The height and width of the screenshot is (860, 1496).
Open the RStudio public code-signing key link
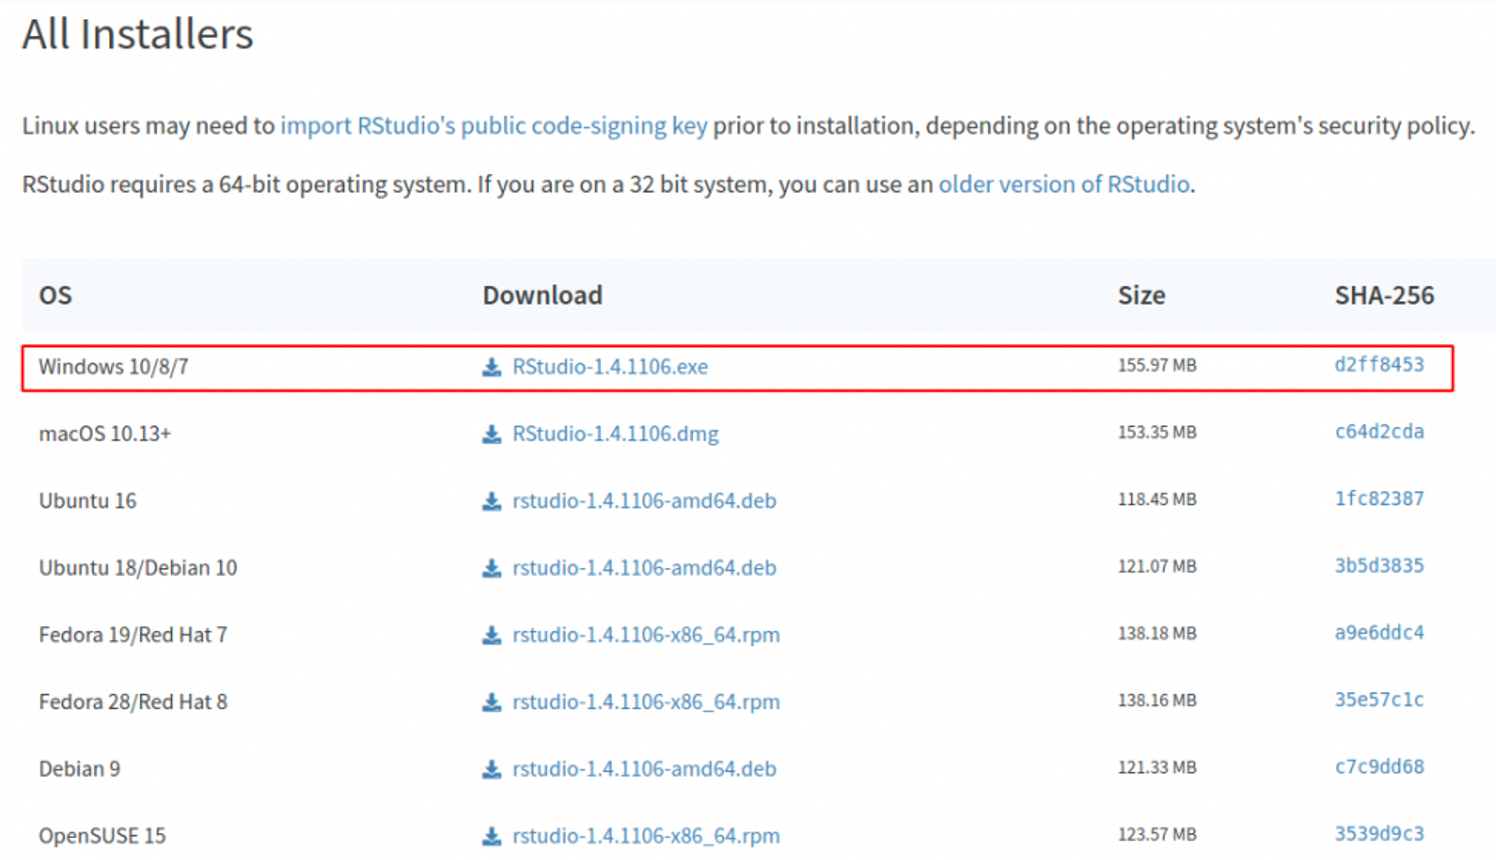(x=495, y=125)
